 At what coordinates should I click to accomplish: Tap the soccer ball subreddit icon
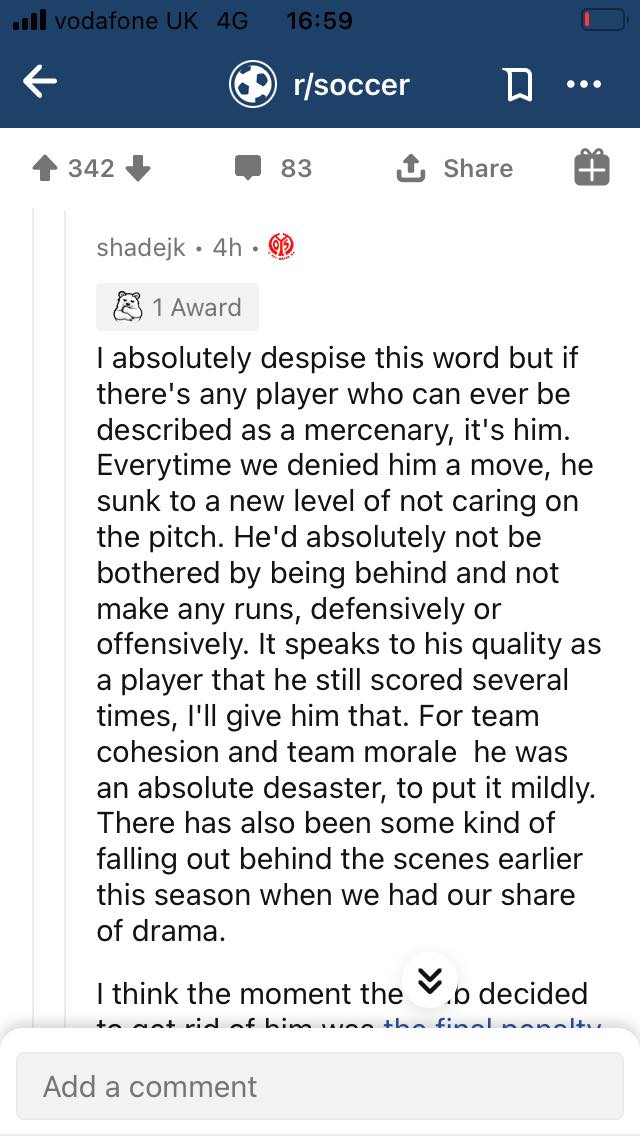(252, 85)
